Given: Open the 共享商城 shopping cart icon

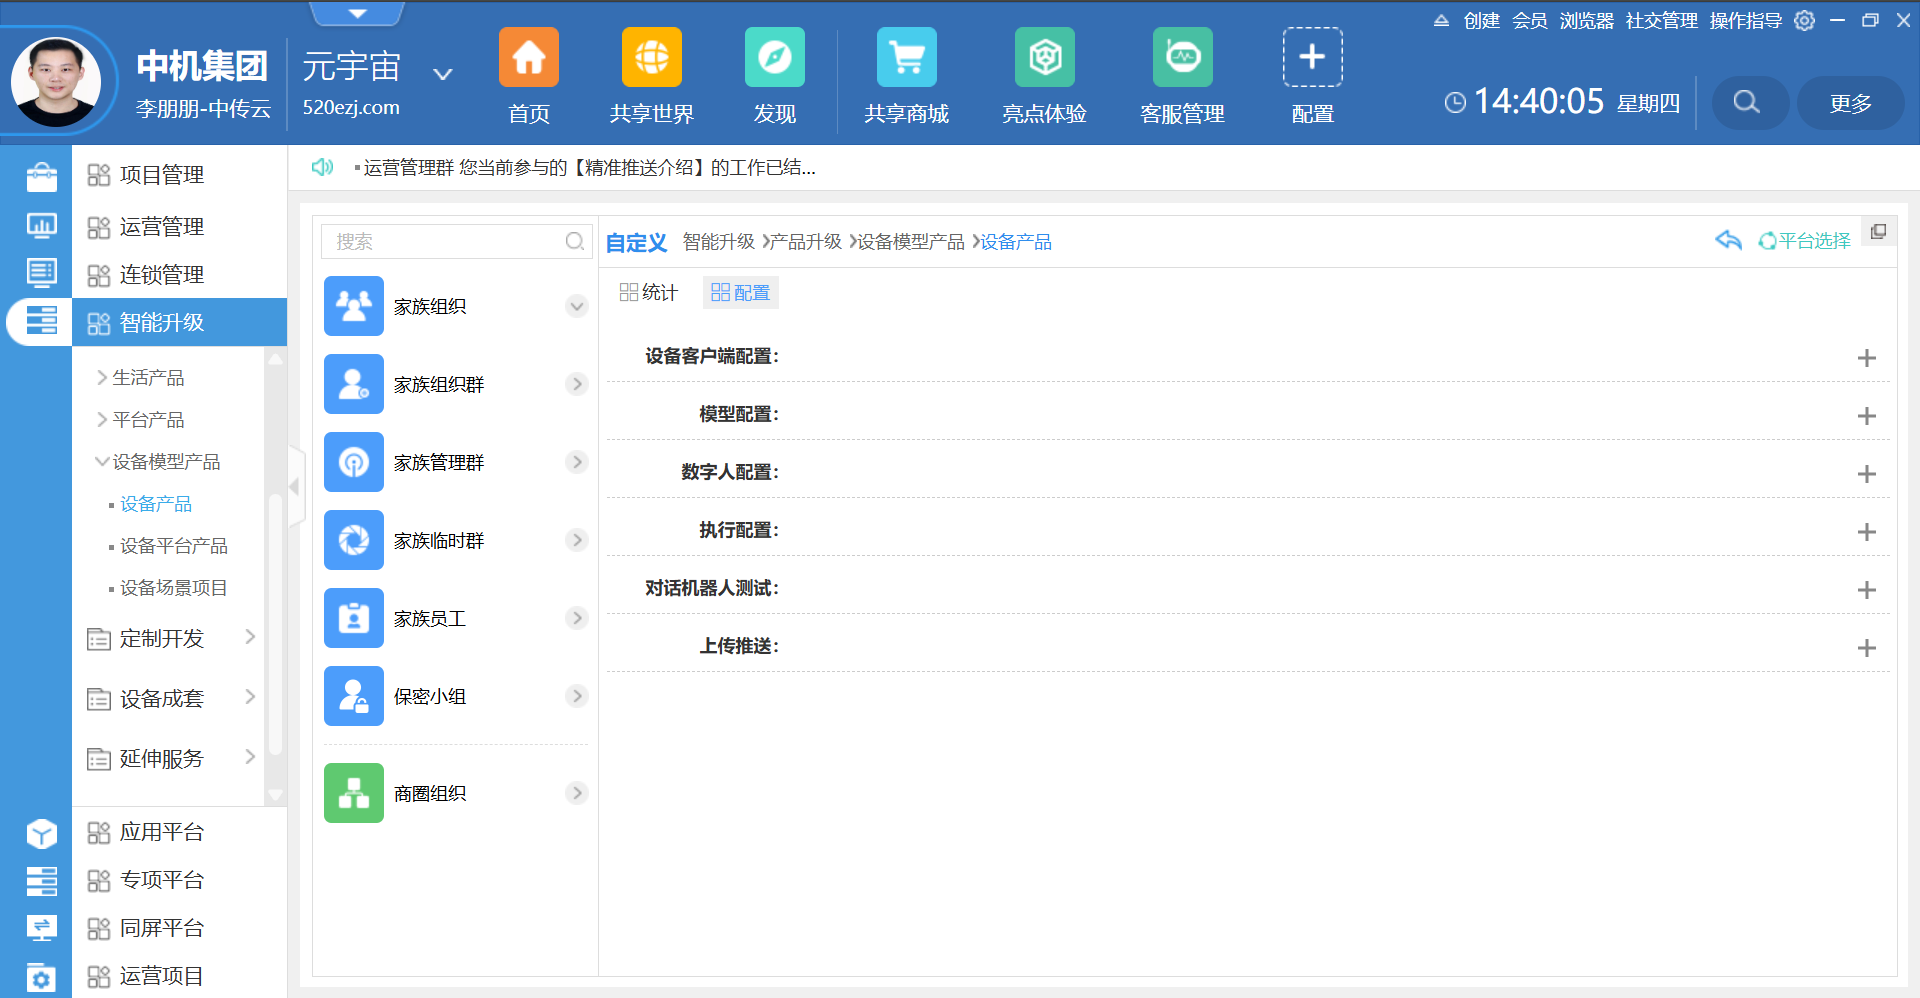Looking at the screenshot, I should pyautogui.click(x=906, y=58).
